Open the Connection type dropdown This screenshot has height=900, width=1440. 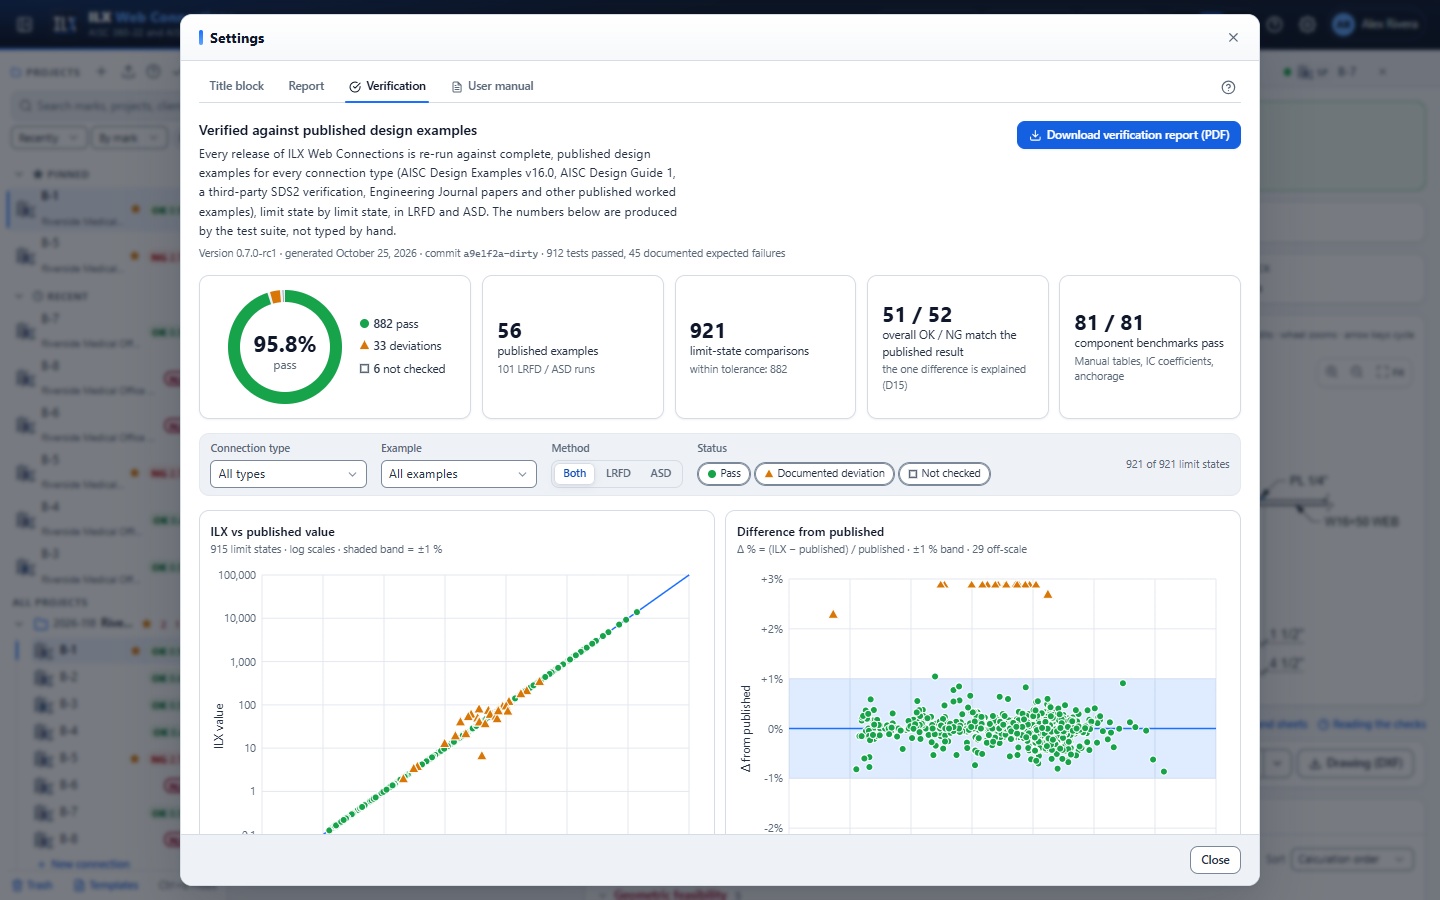(x=288, y=474)
